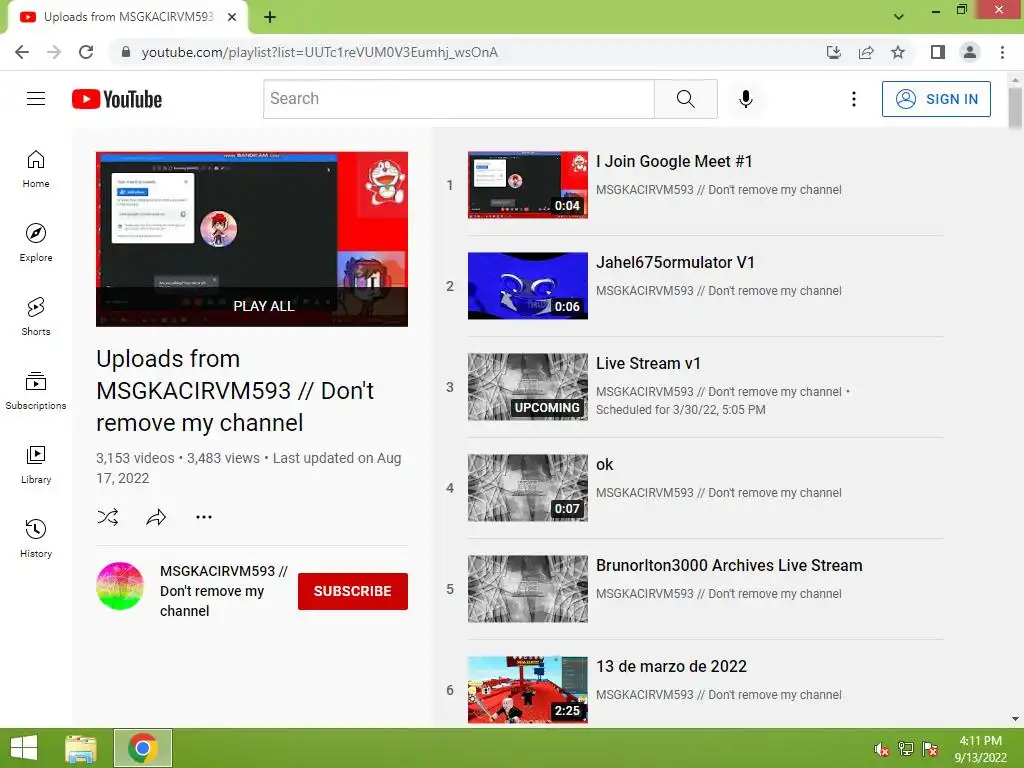Close the Uploads from MSGKACIRVM593 tab
The image size is (1024, 768).
point(232,17)
